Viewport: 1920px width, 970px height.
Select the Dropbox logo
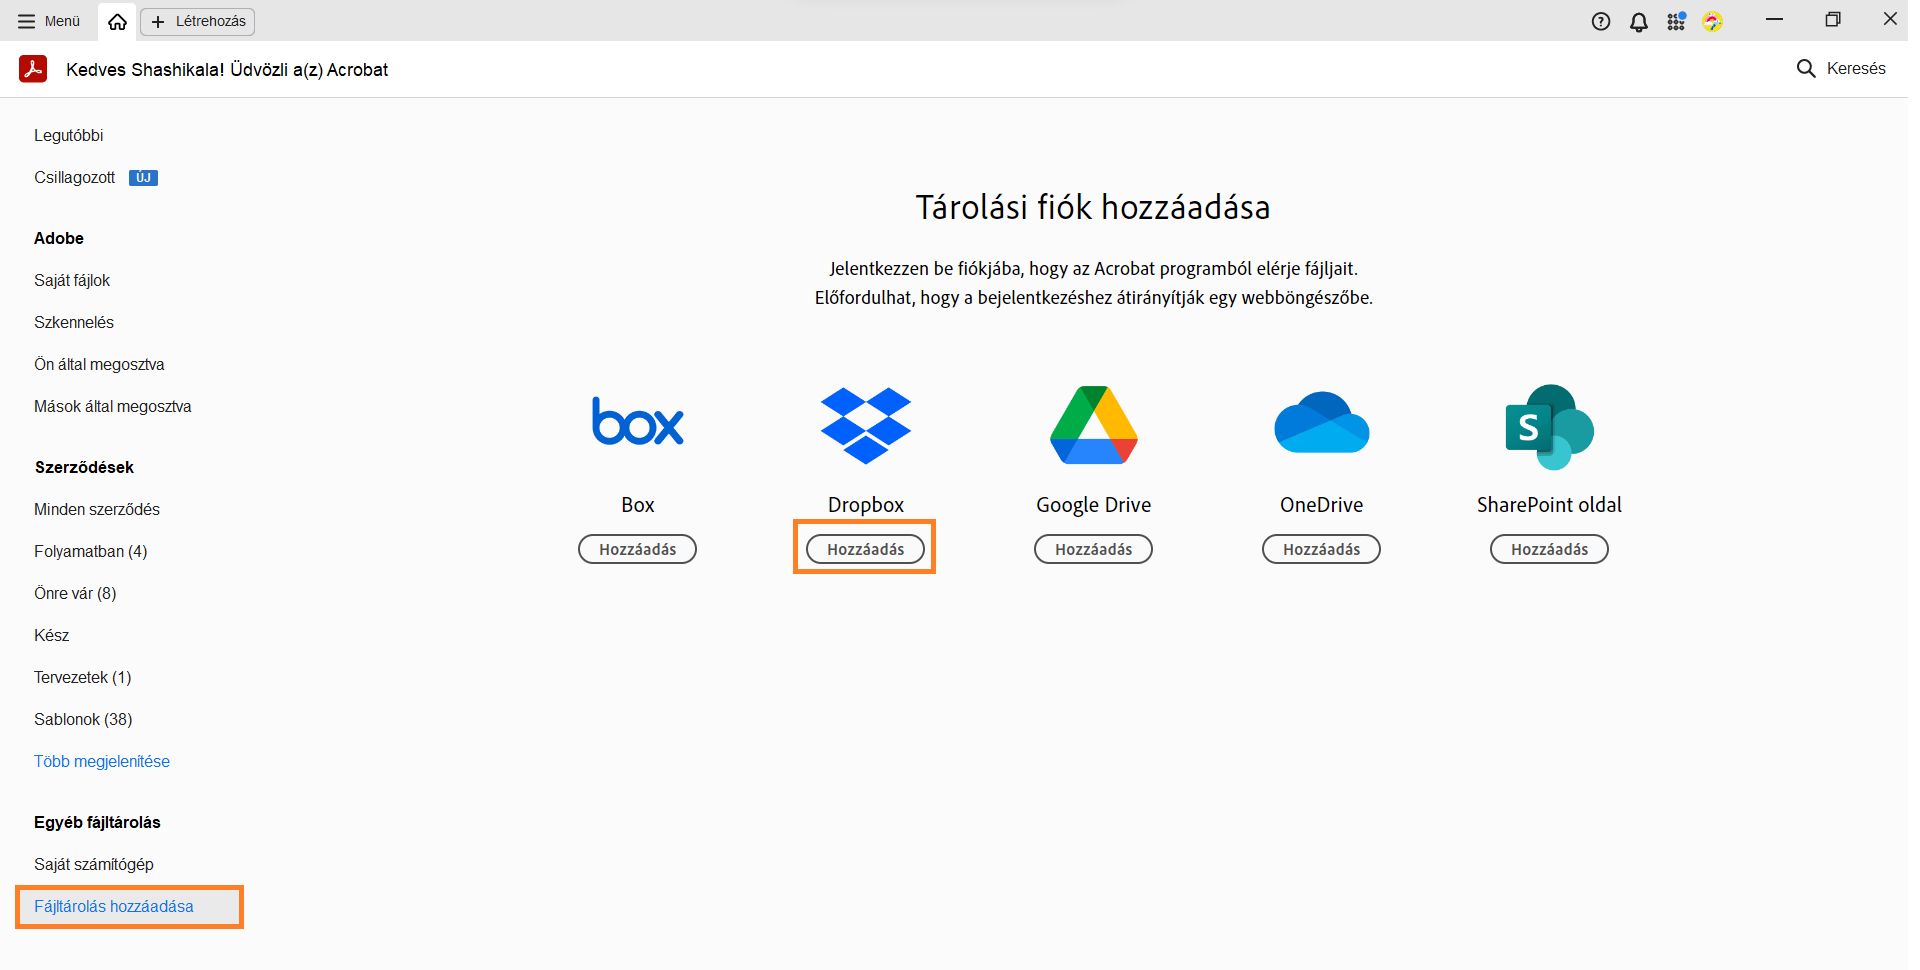865,425
